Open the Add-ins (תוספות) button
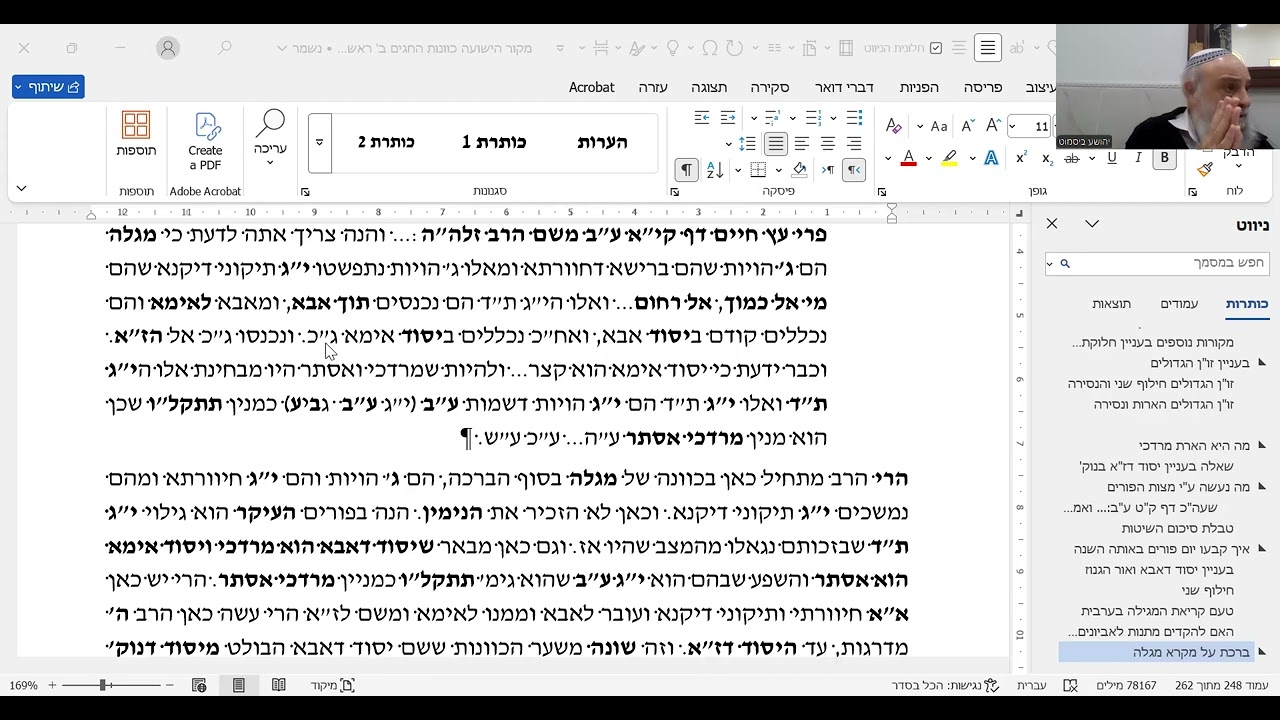Screen dimensions: 1280x720 136,134
